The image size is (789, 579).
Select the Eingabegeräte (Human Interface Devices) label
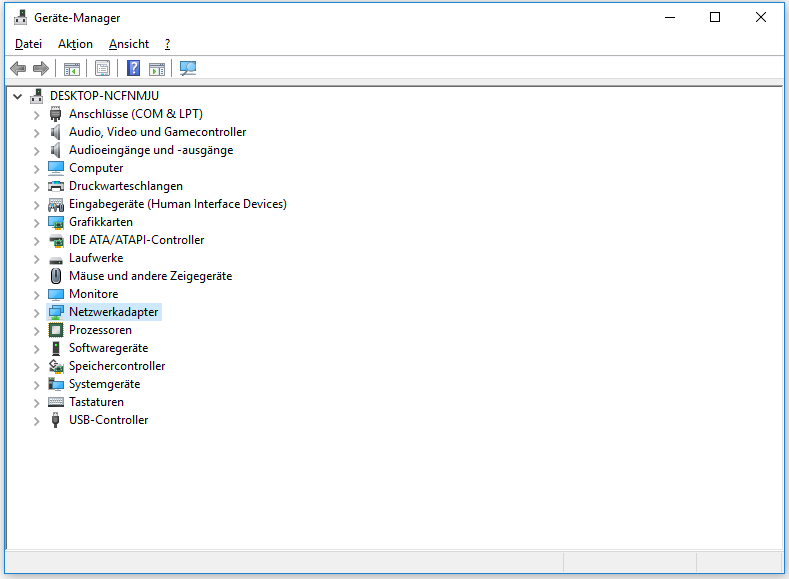tap(178, 204)
